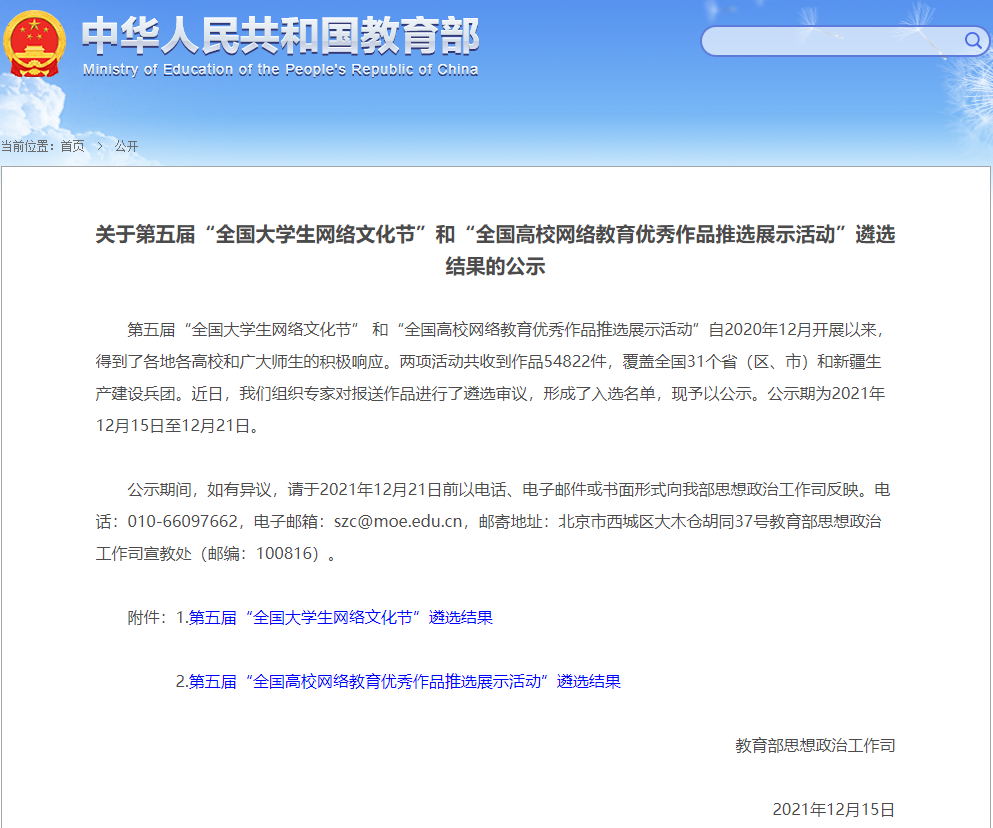Click the phone number 010-66097662
993x828 pixels.
pyautogui.click(x=182, y=521)
